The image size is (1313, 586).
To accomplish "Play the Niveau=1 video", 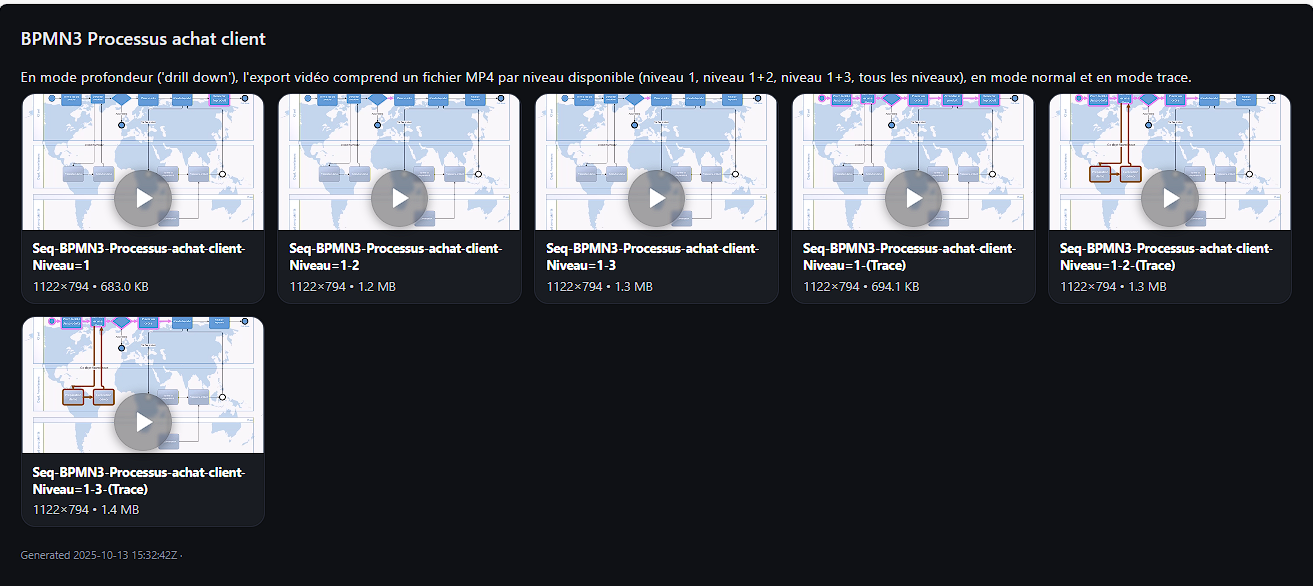I will (144, 198).
